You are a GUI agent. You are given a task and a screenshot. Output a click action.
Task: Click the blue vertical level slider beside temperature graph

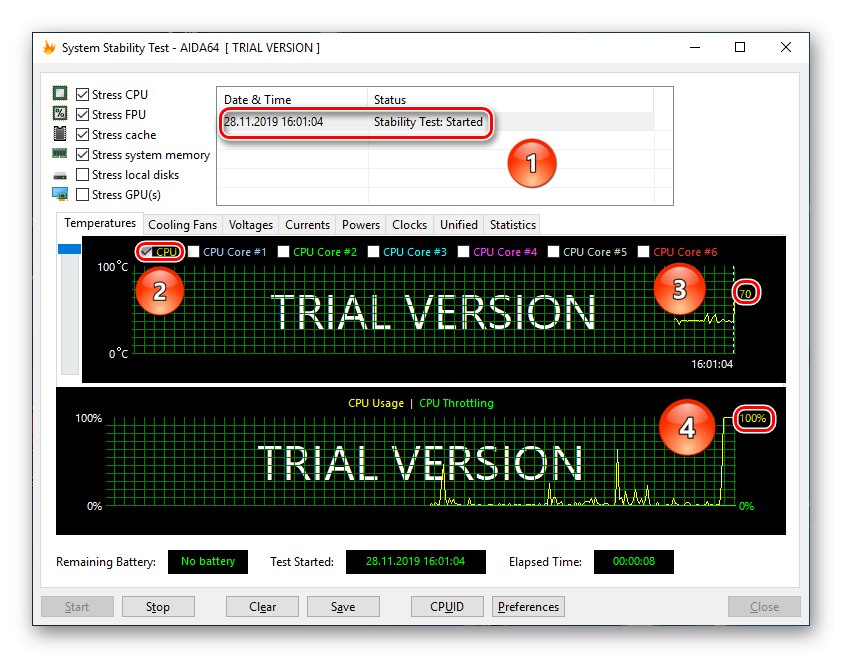69,249
